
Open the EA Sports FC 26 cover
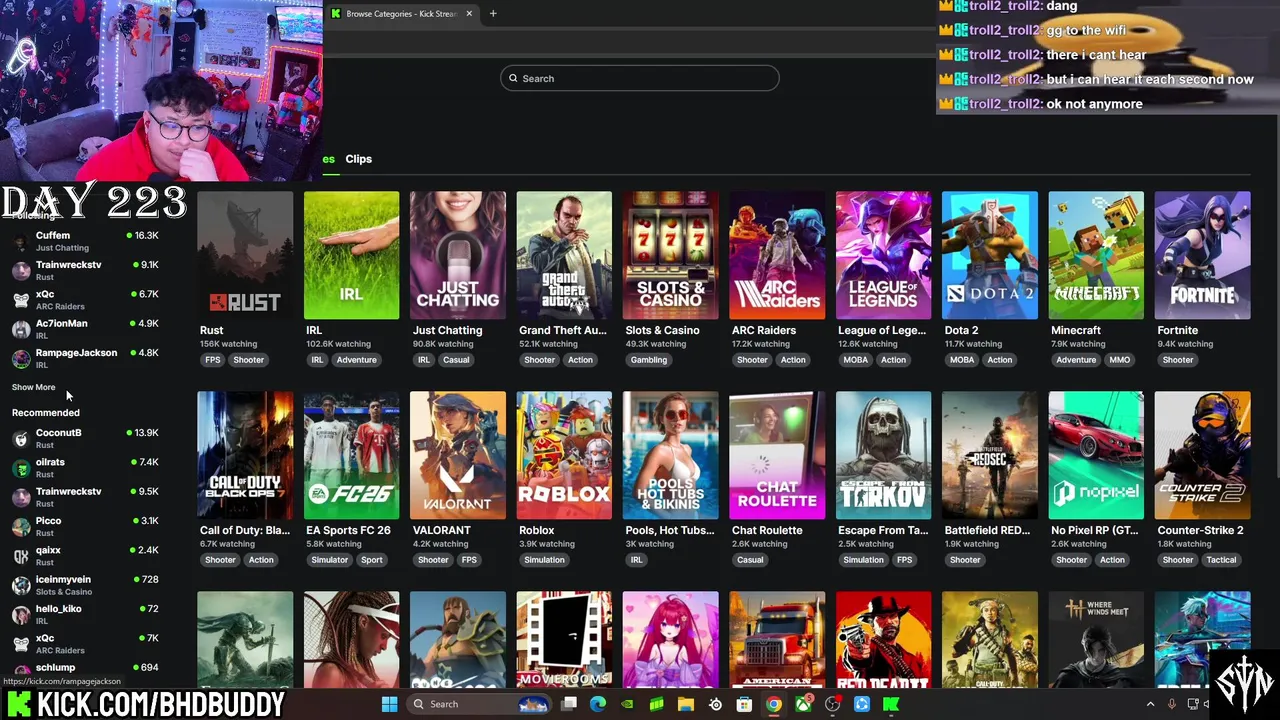351,455
